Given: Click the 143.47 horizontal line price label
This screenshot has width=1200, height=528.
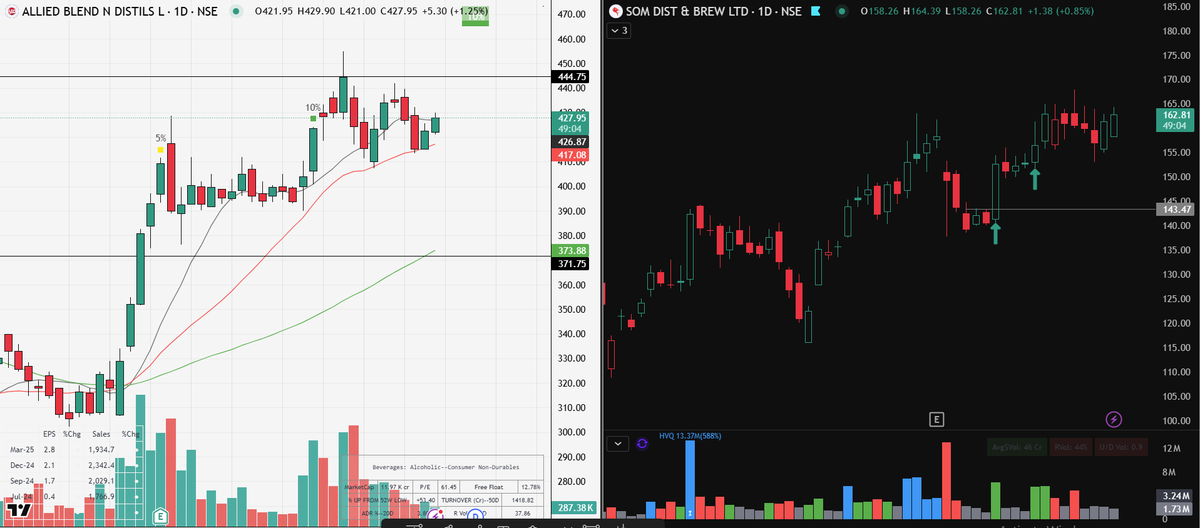Looking at the screenshot, I should (1175, 209).
